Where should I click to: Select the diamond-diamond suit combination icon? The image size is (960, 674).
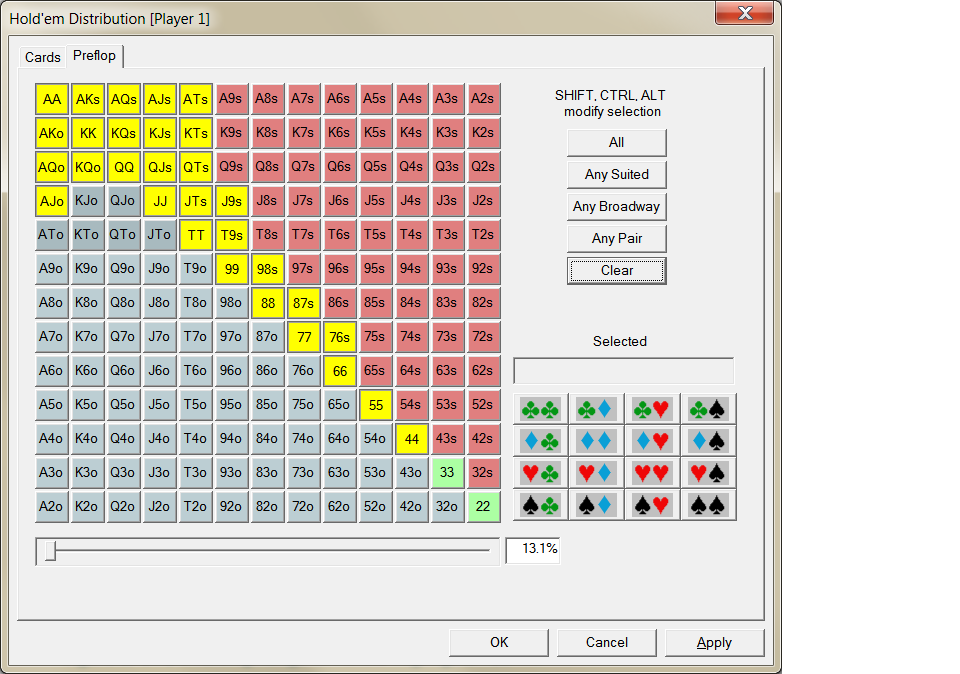[x=596, y=441]
